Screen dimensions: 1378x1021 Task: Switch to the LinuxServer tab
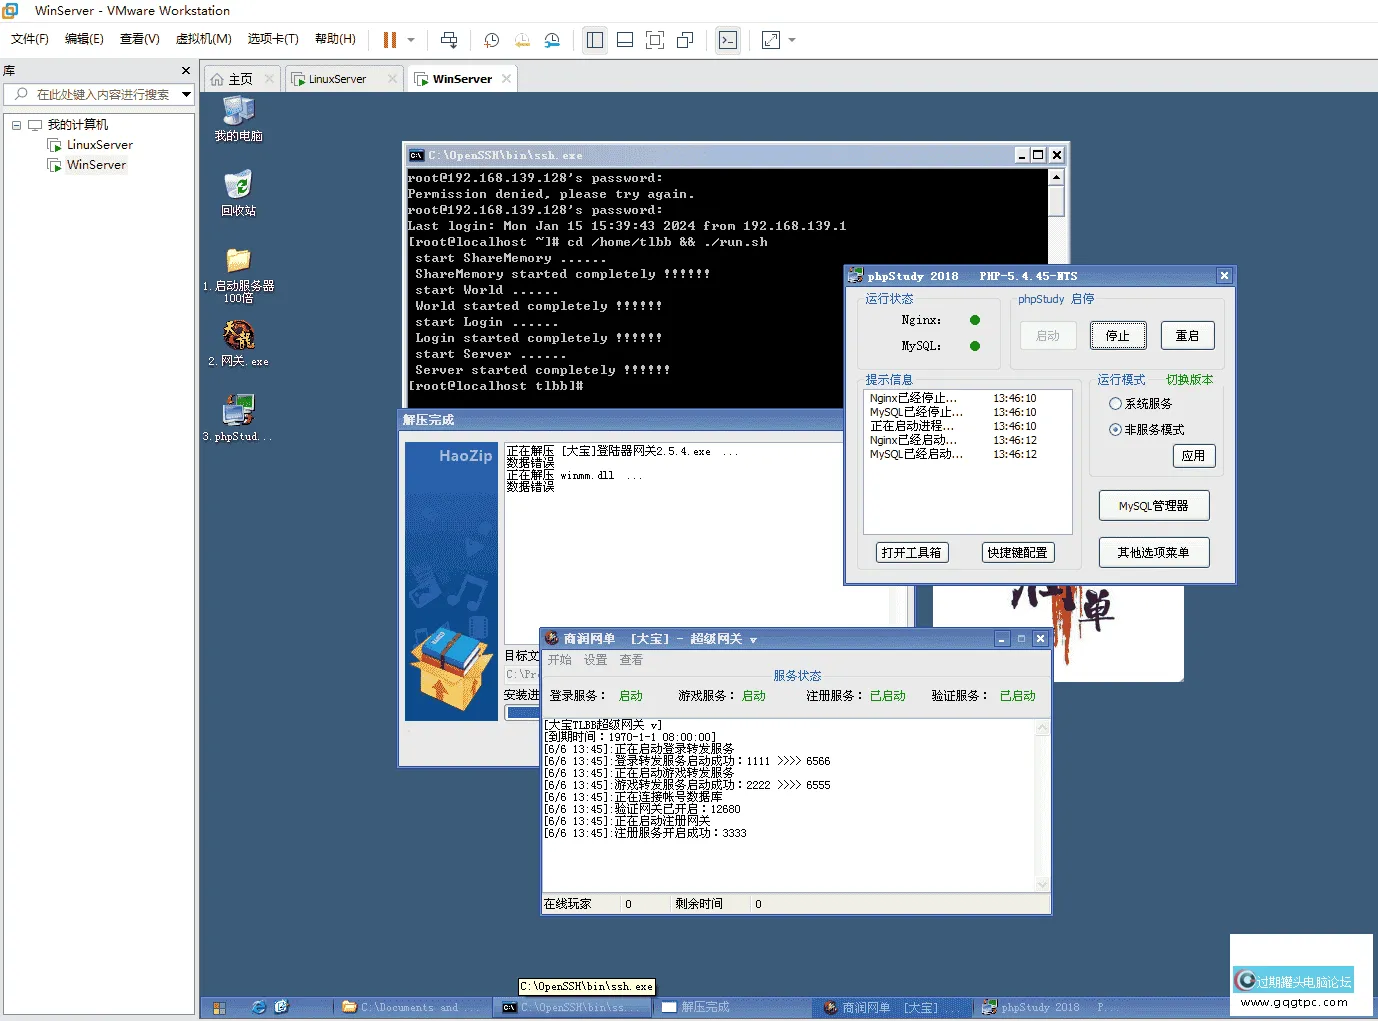tap(337, 79)
